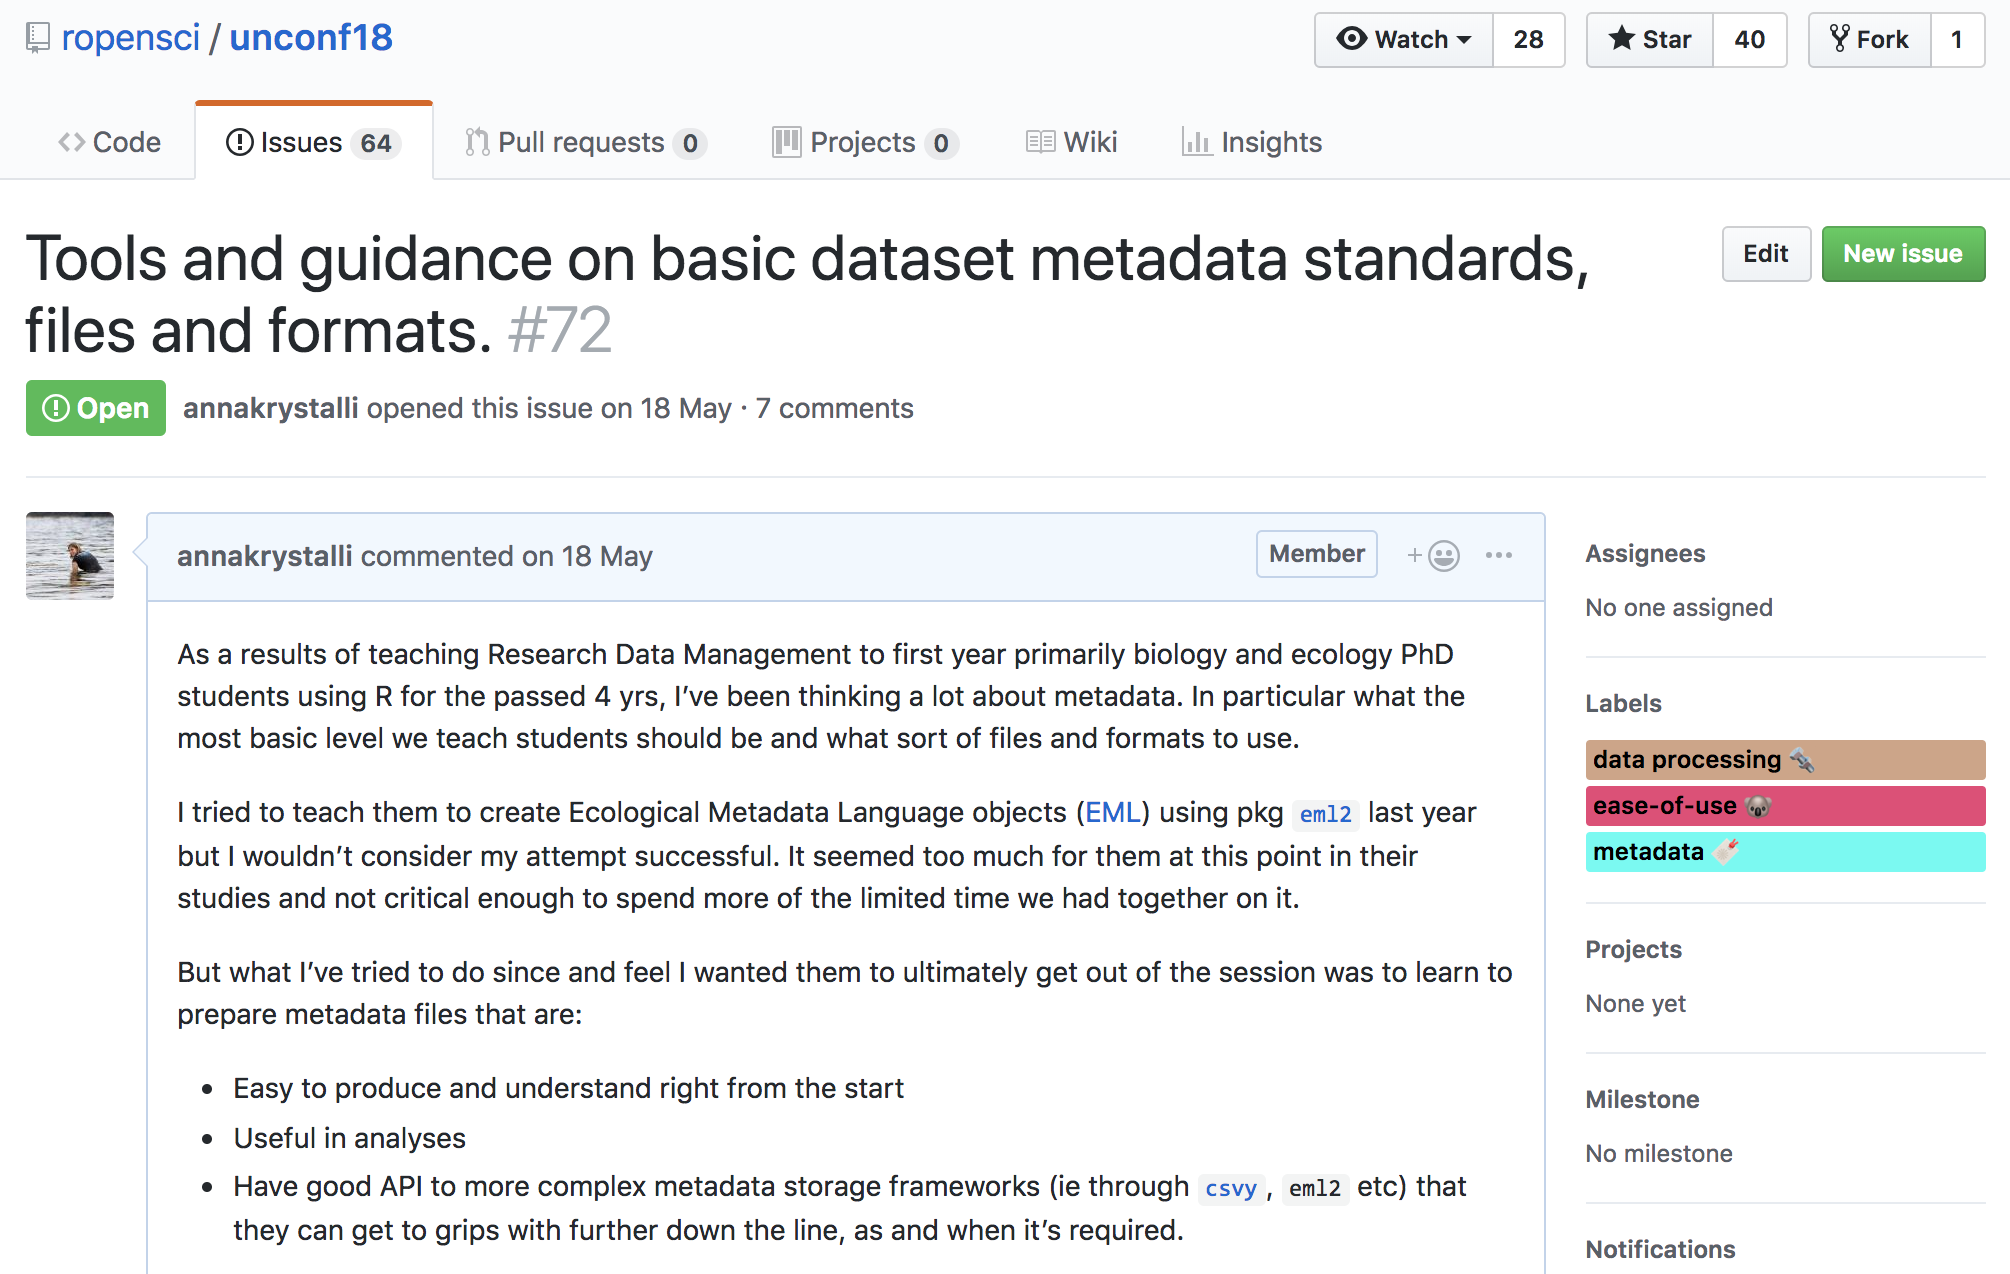Select the Issues tab
Screen dimensions: 2010x1274
click(x=313, y=142)
